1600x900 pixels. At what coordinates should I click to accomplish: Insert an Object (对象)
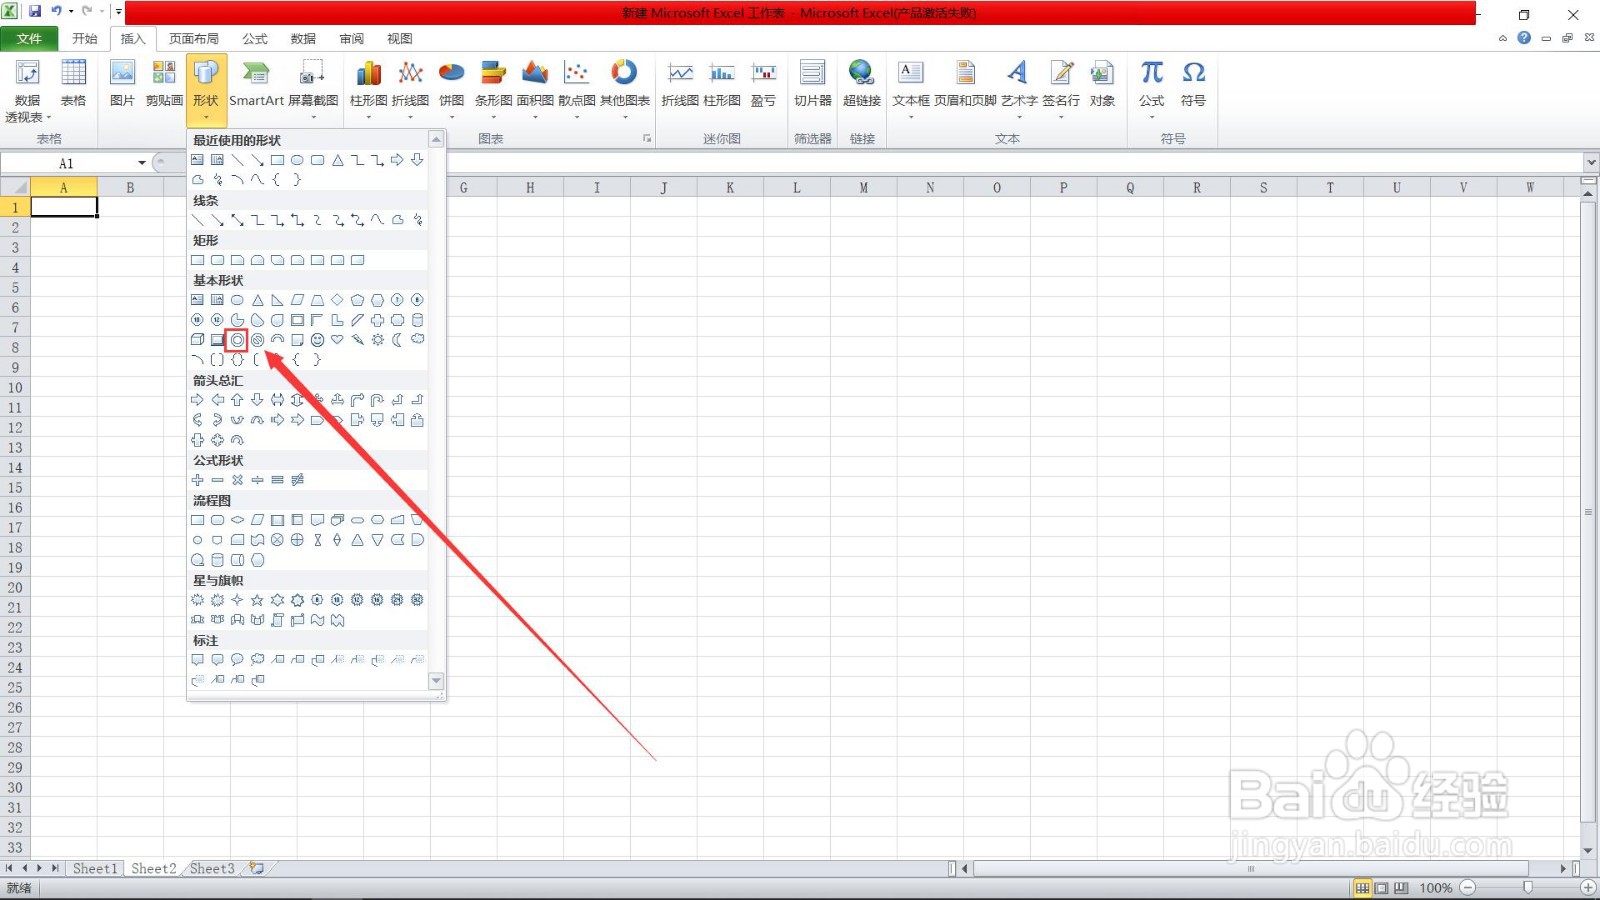[1102, 84]
